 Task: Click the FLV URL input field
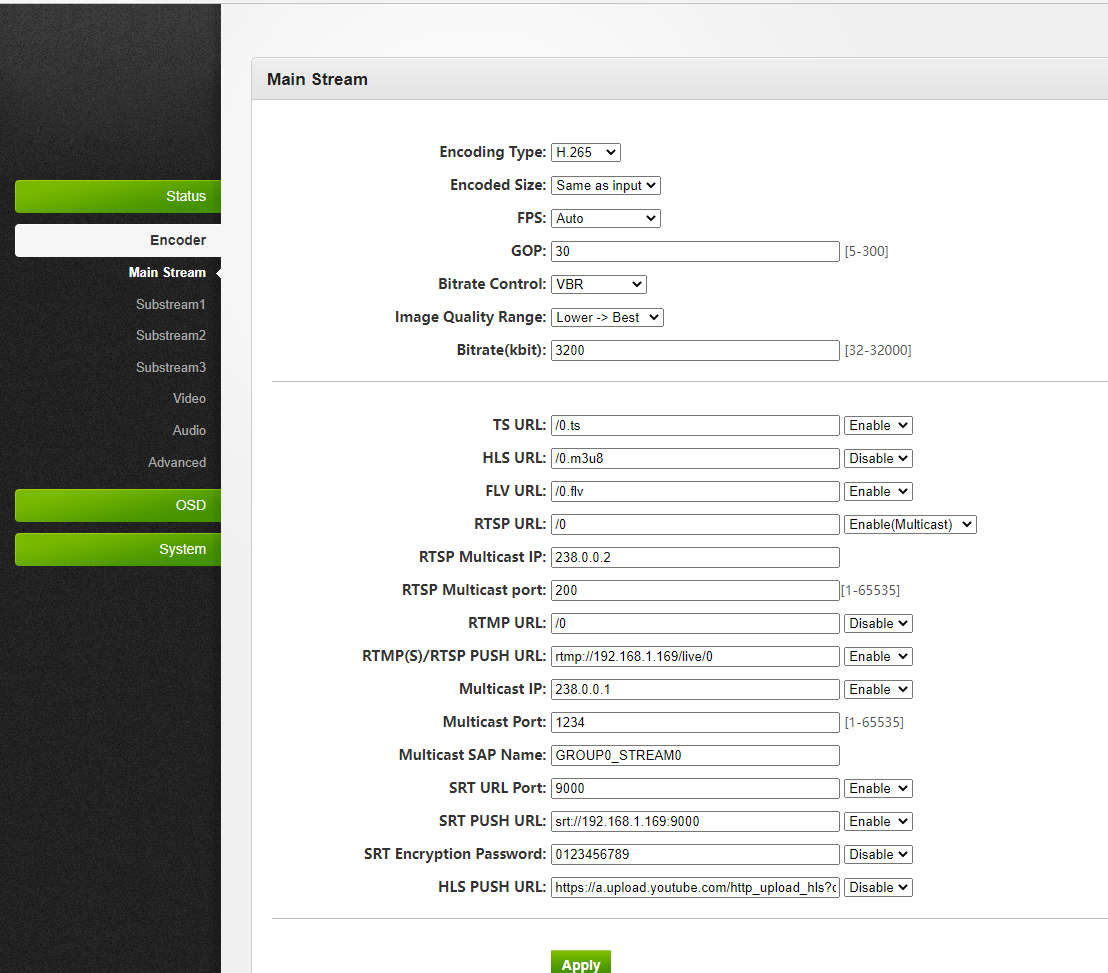[x=695, y=491]
